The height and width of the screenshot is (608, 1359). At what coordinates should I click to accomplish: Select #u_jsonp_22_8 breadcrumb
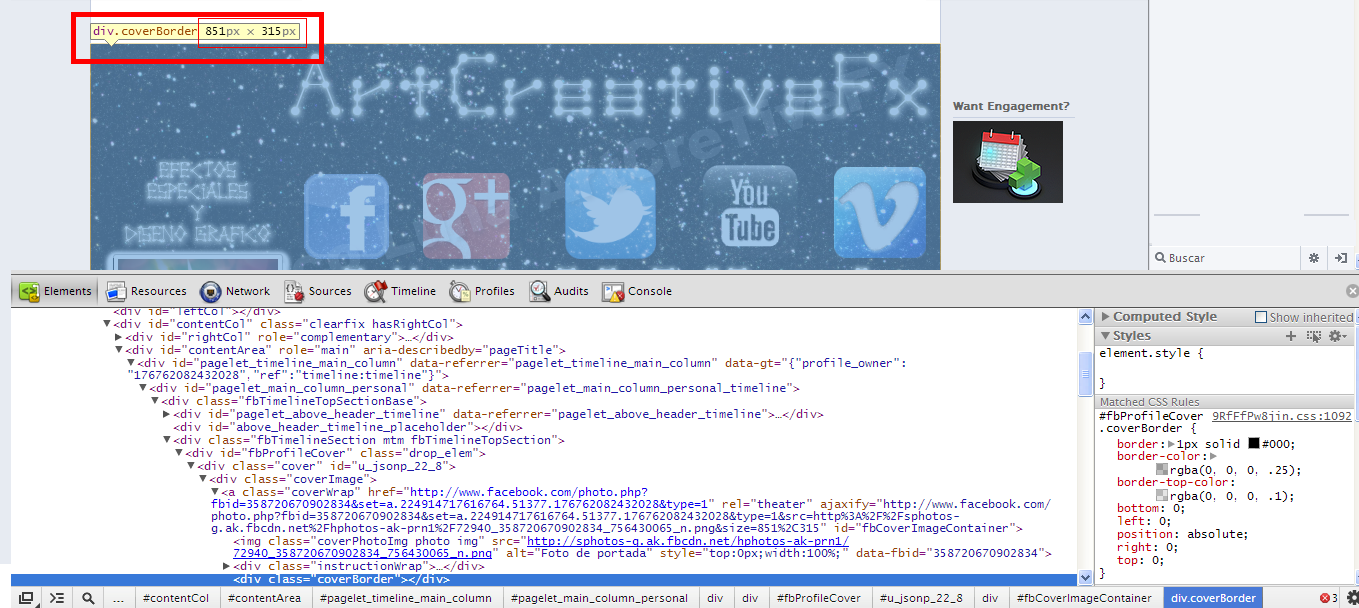coord(922,598)
